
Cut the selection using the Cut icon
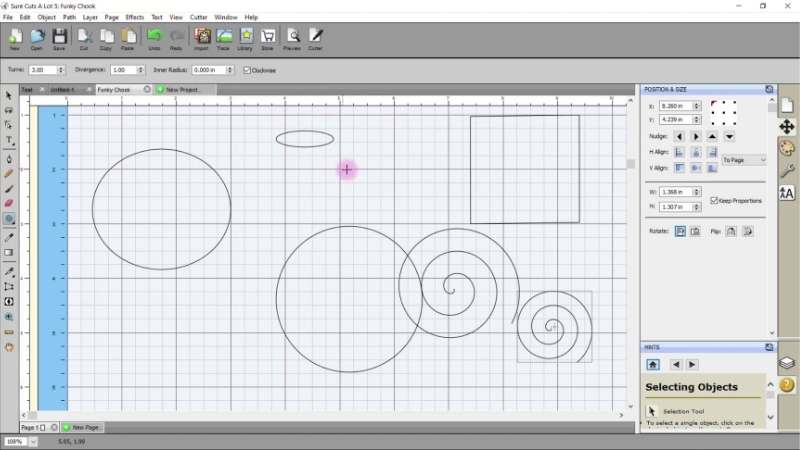[84, 39]
